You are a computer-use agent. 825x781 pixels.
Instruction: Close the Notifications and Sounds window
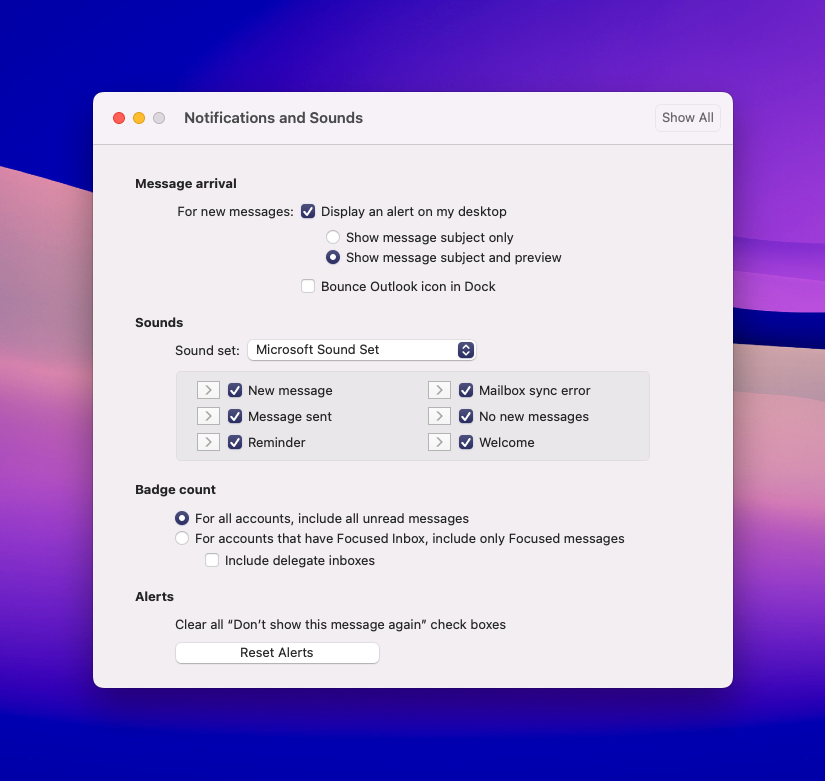click(x=119, y=118)
